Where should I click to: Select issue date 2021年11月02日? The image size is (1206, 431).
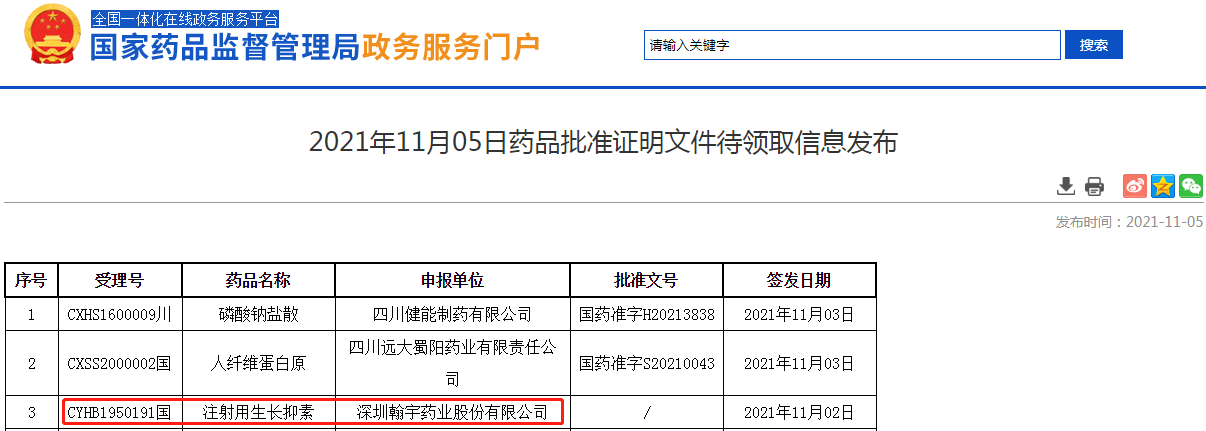click(x=799, y=412)
